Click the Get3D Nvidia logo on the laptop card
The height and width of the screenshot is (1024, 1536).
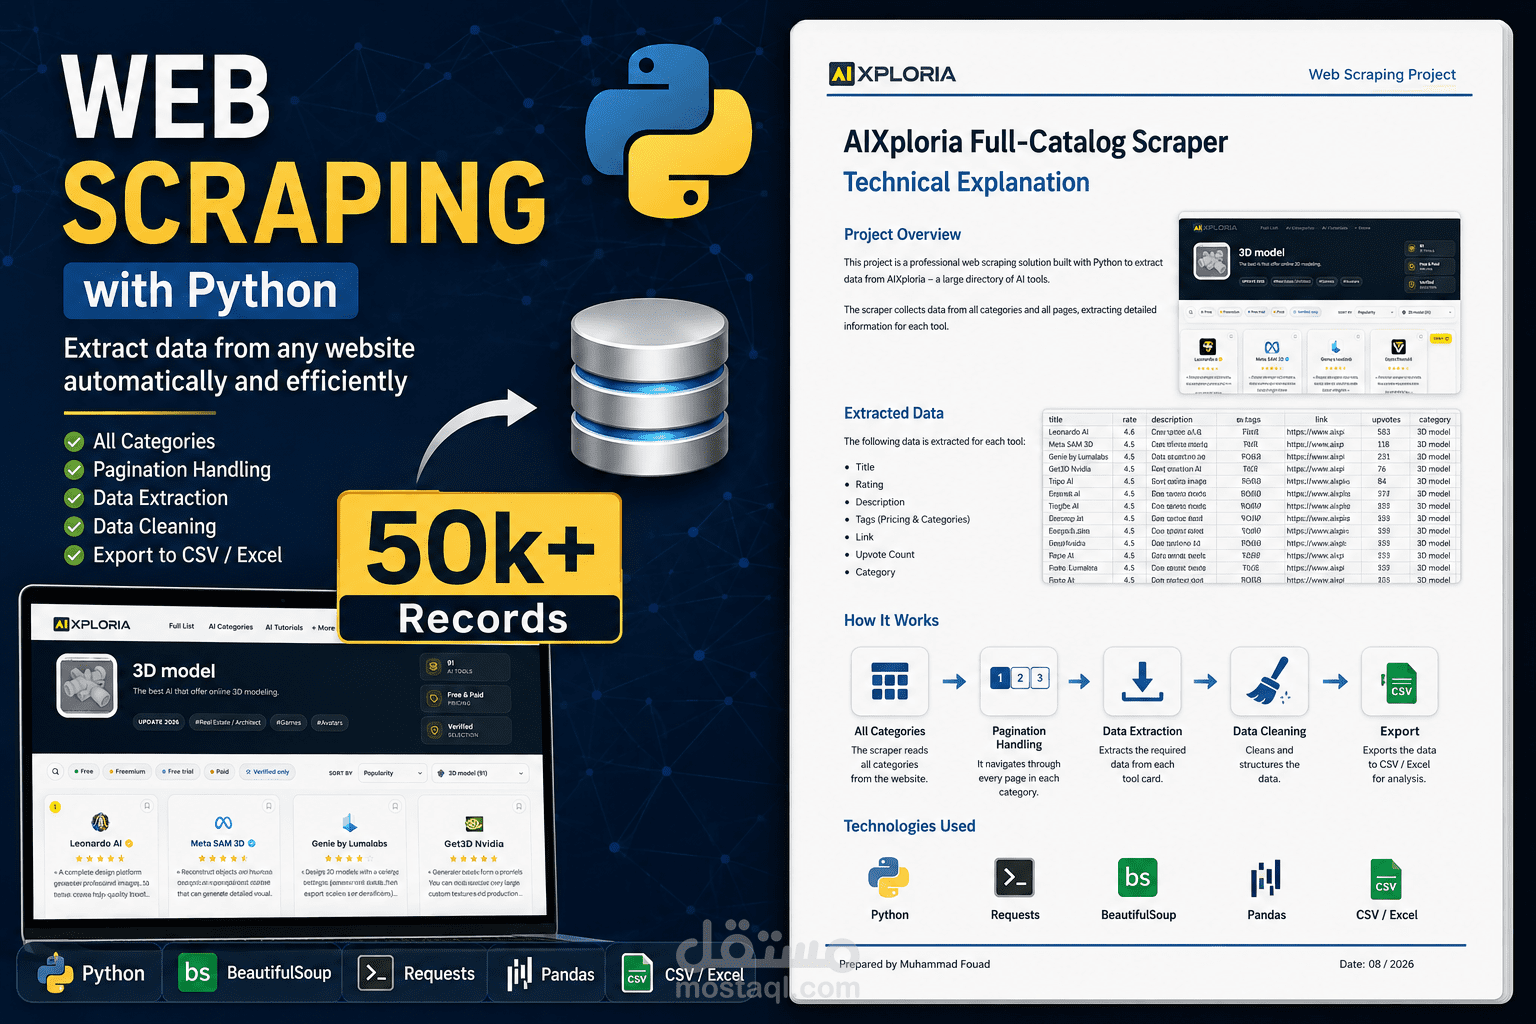click(x=474, y=823)
